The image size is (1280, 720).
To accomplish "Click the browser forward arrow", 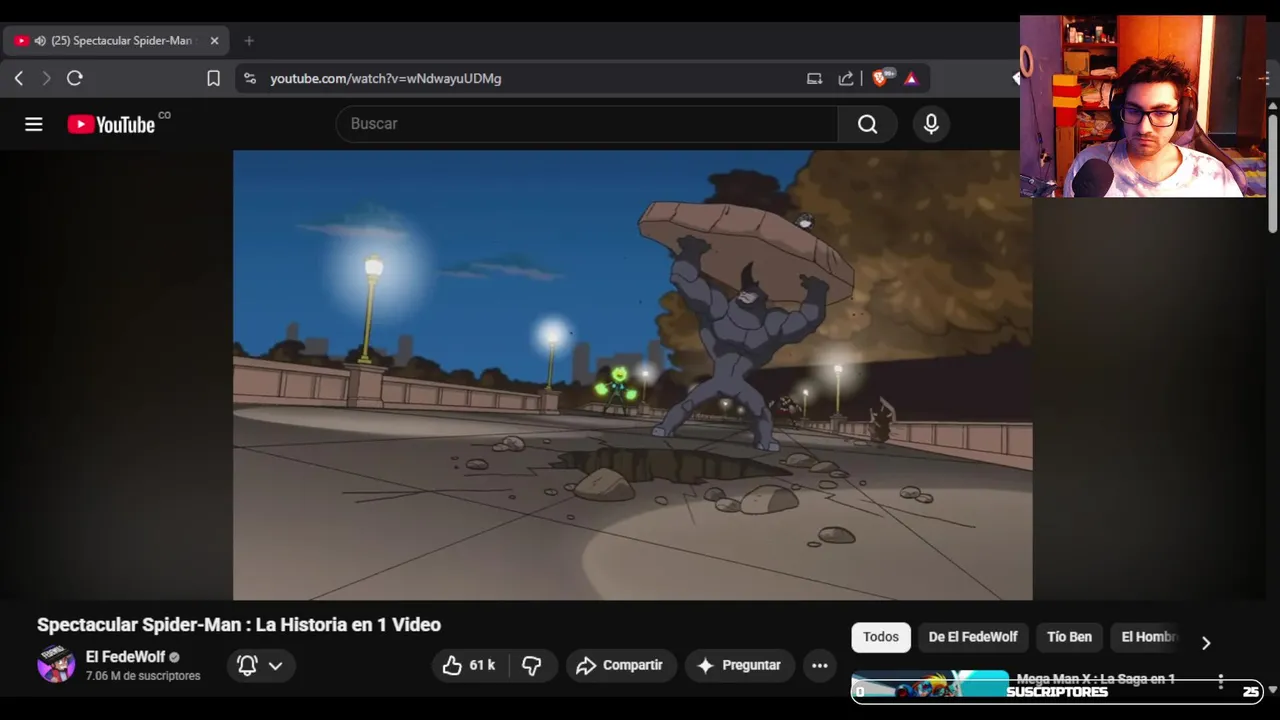I will [46, 78].
